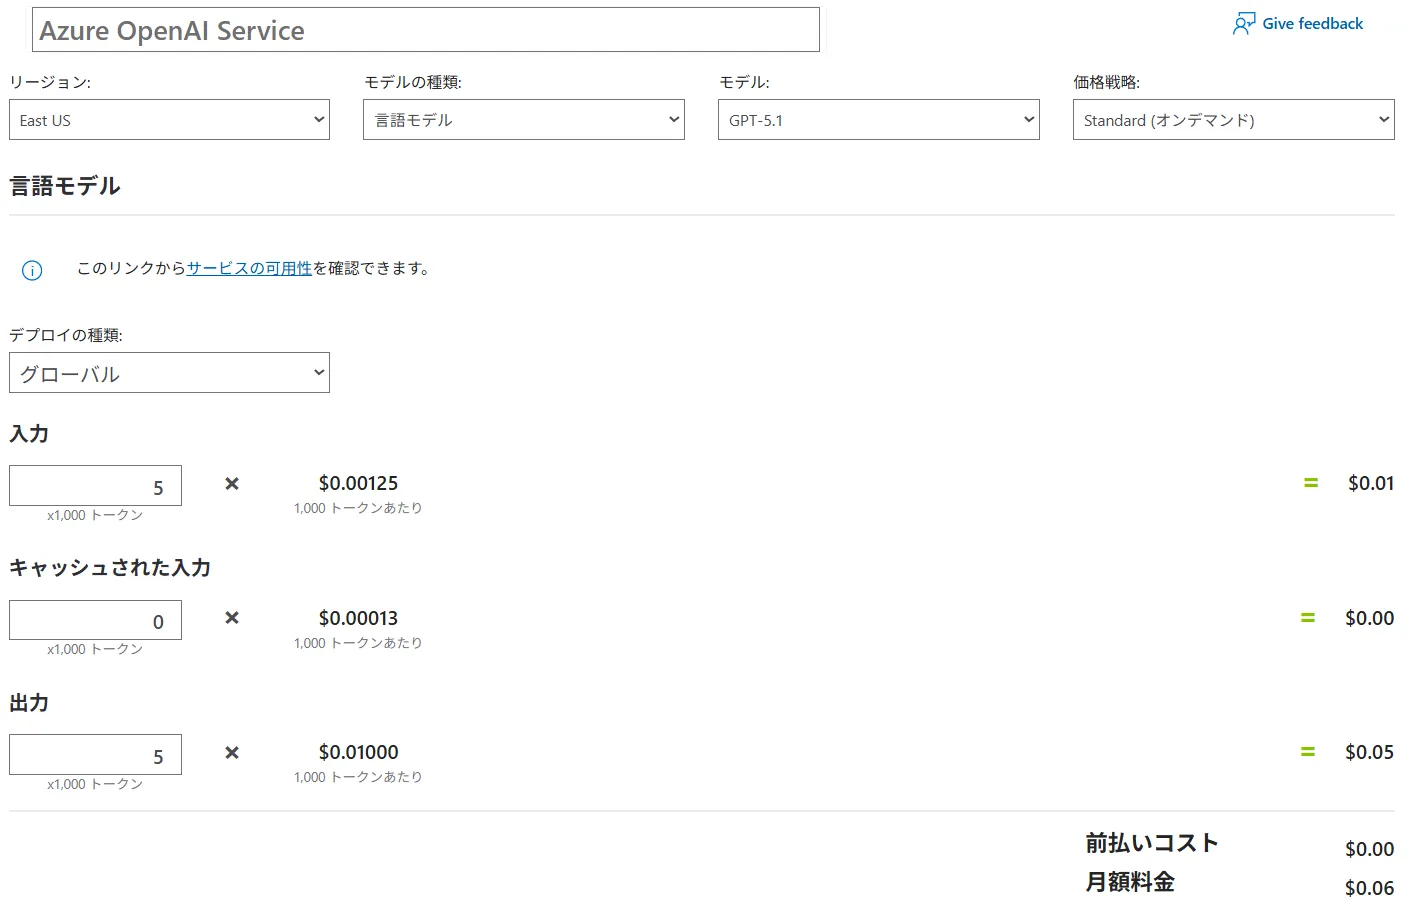Click the $0.00125 input price text
1417x908 pixels.
click(x=358, y=483)
